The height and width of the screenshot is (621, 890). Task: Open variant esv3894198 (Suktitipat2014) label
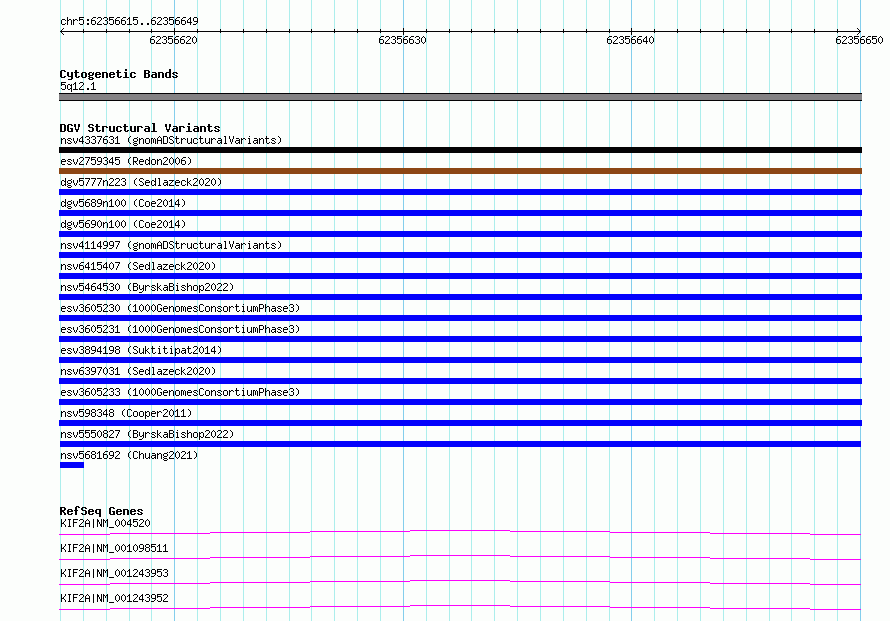(x=141, y=350)
